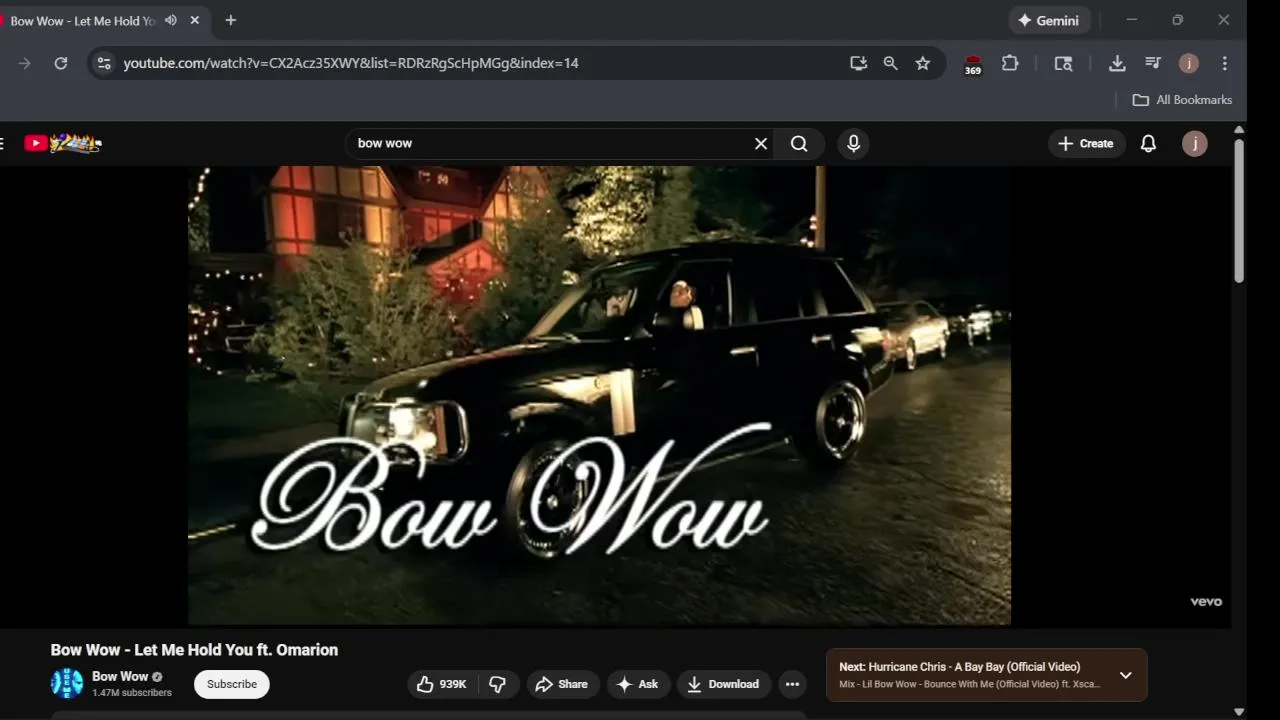
Task: Open site information icon in address bar
Action: [x=103, y=63]
